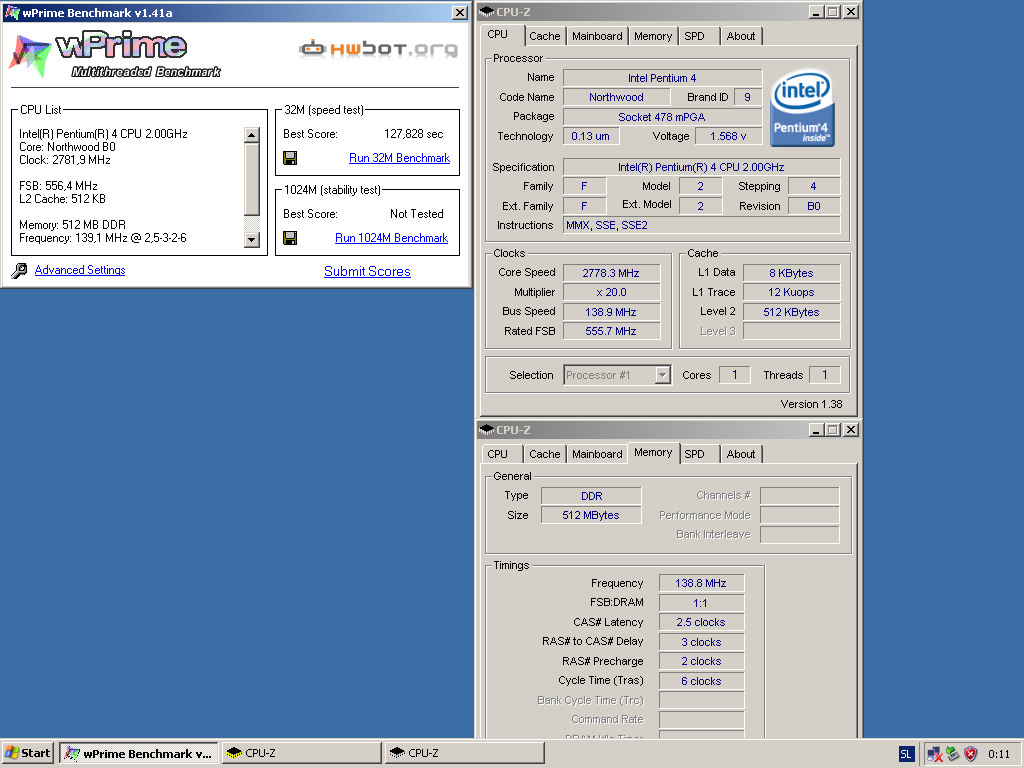Click the CPU List scrollbar thumb
Viewport: 1024px width, 768px height.
[x=251, y=179]
